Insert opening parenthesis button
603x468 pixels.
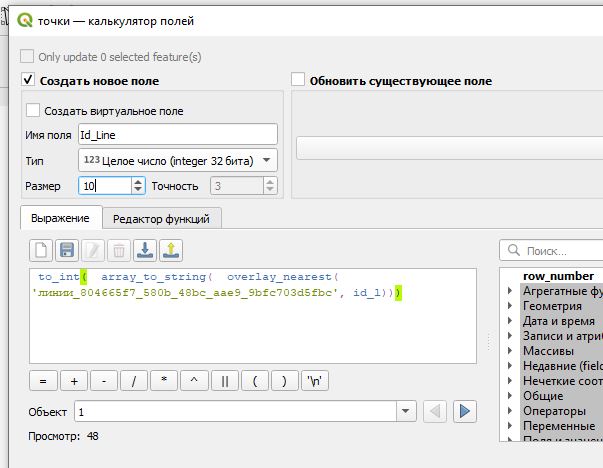tap(255, 381)
